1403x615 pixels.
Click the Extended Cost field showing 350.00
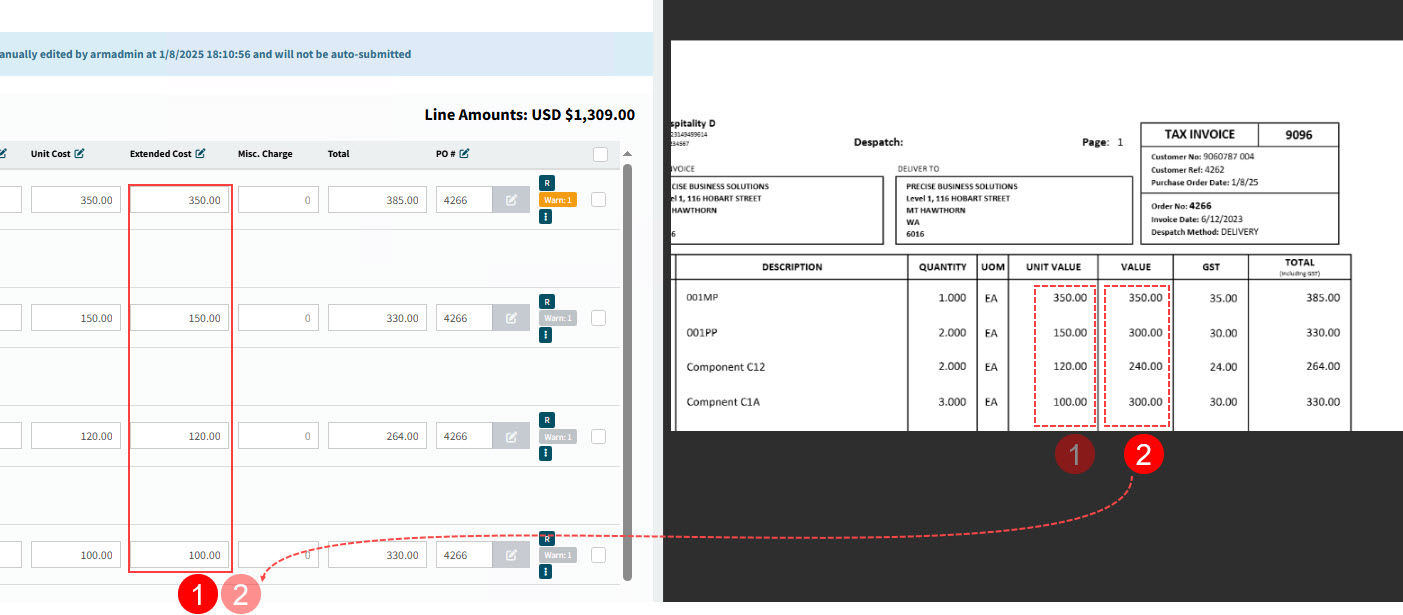point(180,200)
